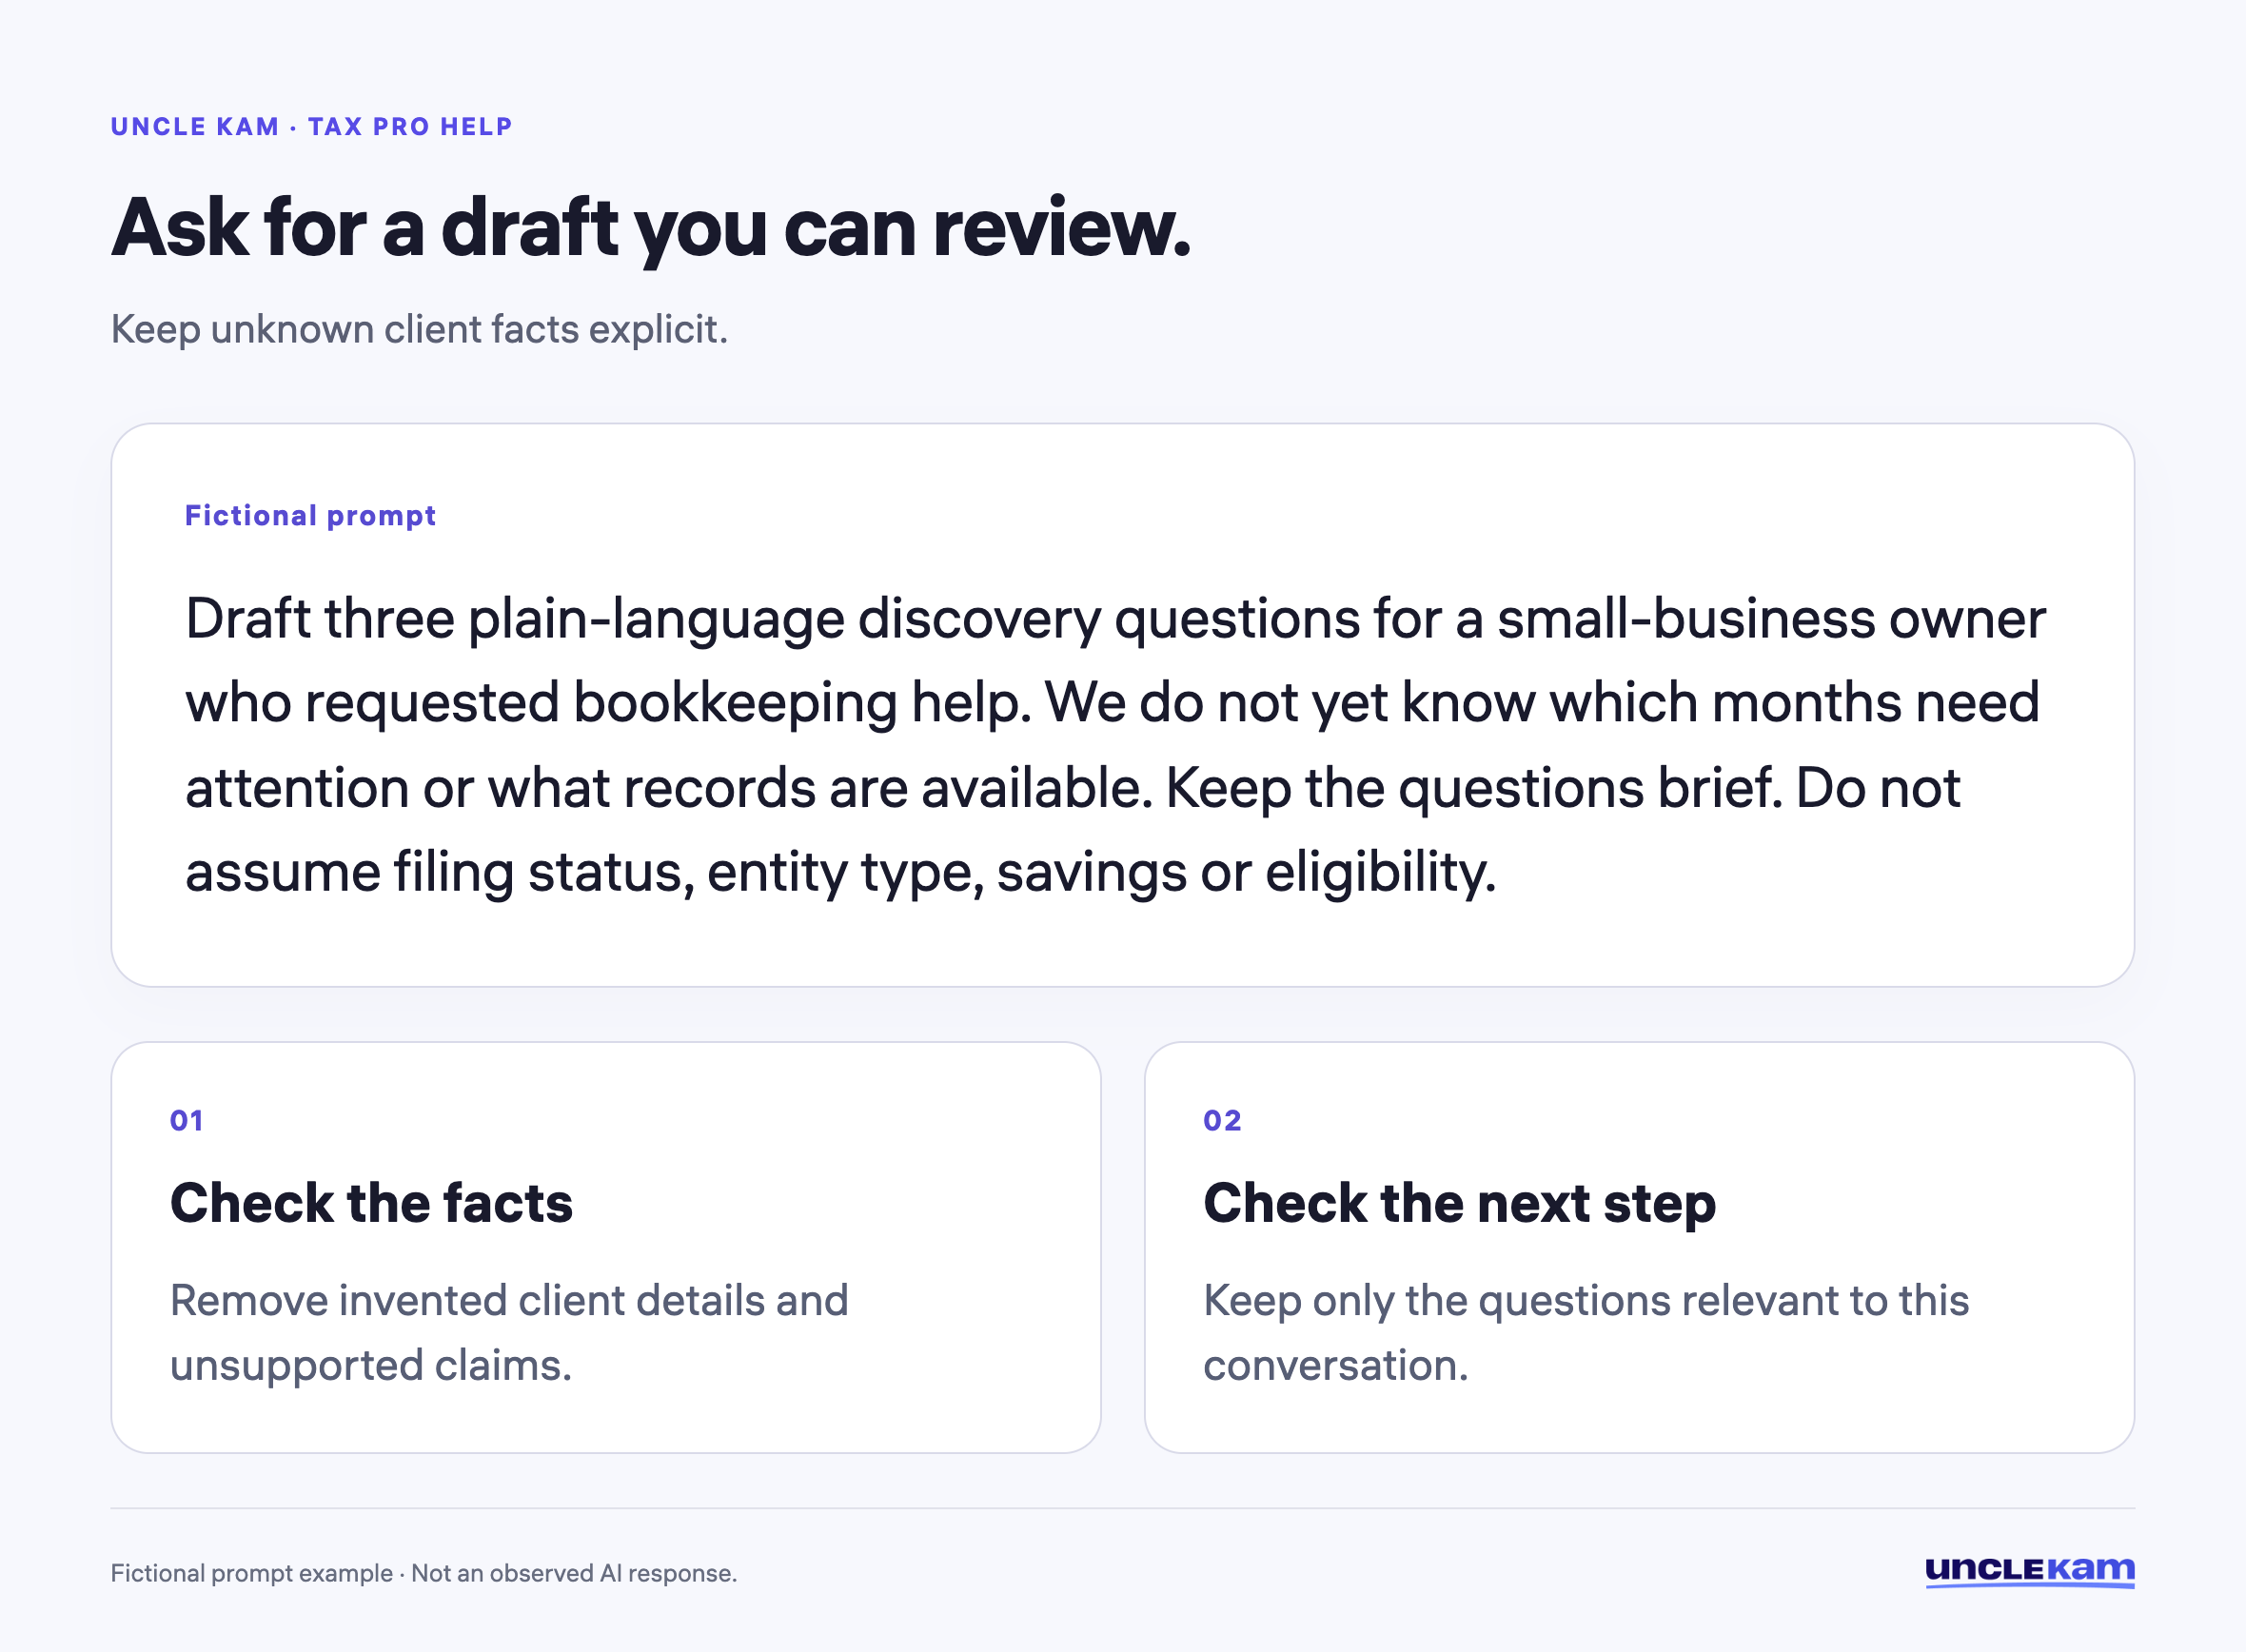Click the 'UNCLE KAM · TAX PRO HELP' header label
The image size is (2246, 1652).
[x=311, y=127]
